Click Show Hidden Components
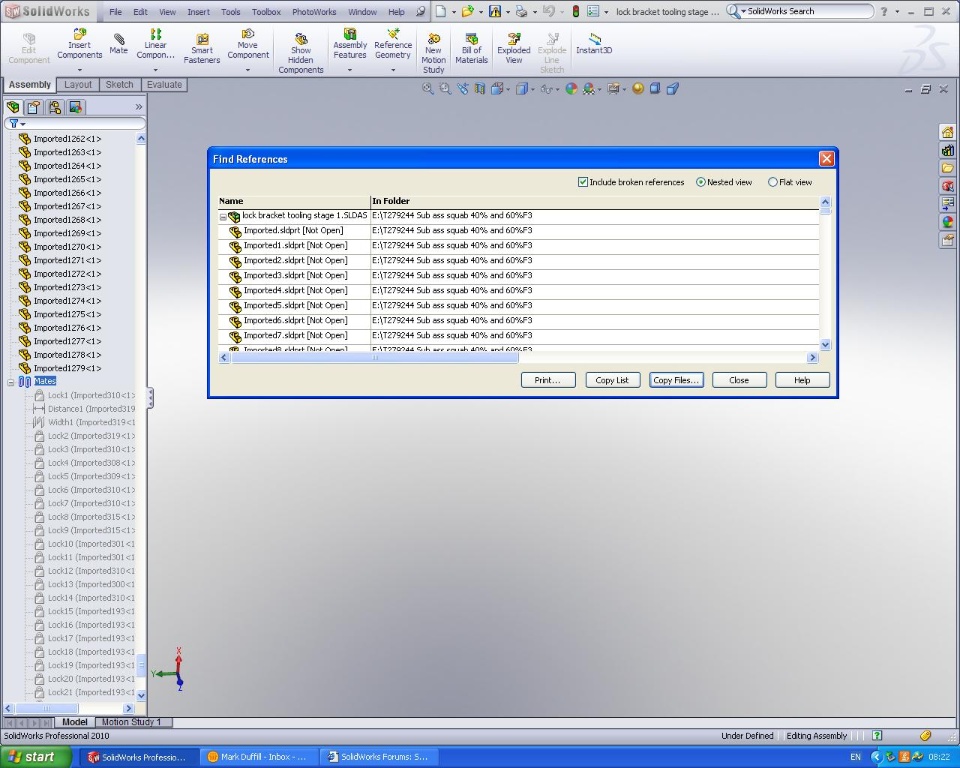The height and width of the screenshot is (768, 960). [301, 53]
